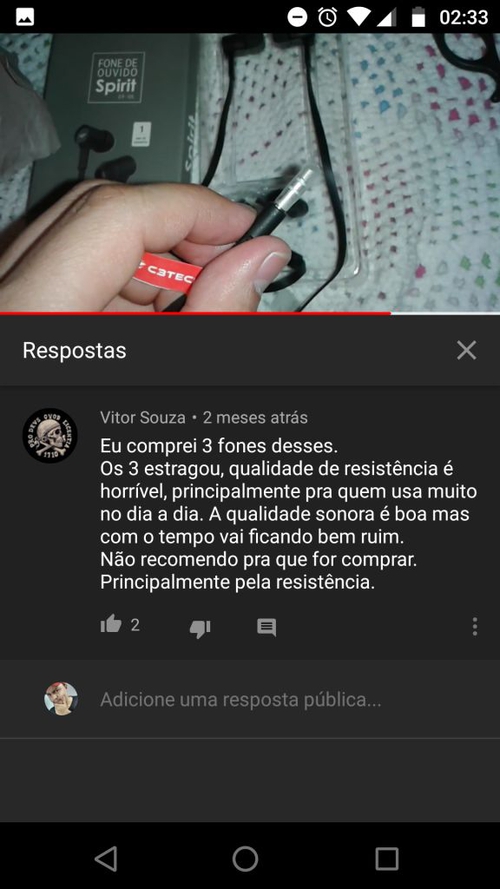Tap the Vitor Souza username
This screenshot has height=889, width=500.
pyautogui.click(x=143, y=418)
